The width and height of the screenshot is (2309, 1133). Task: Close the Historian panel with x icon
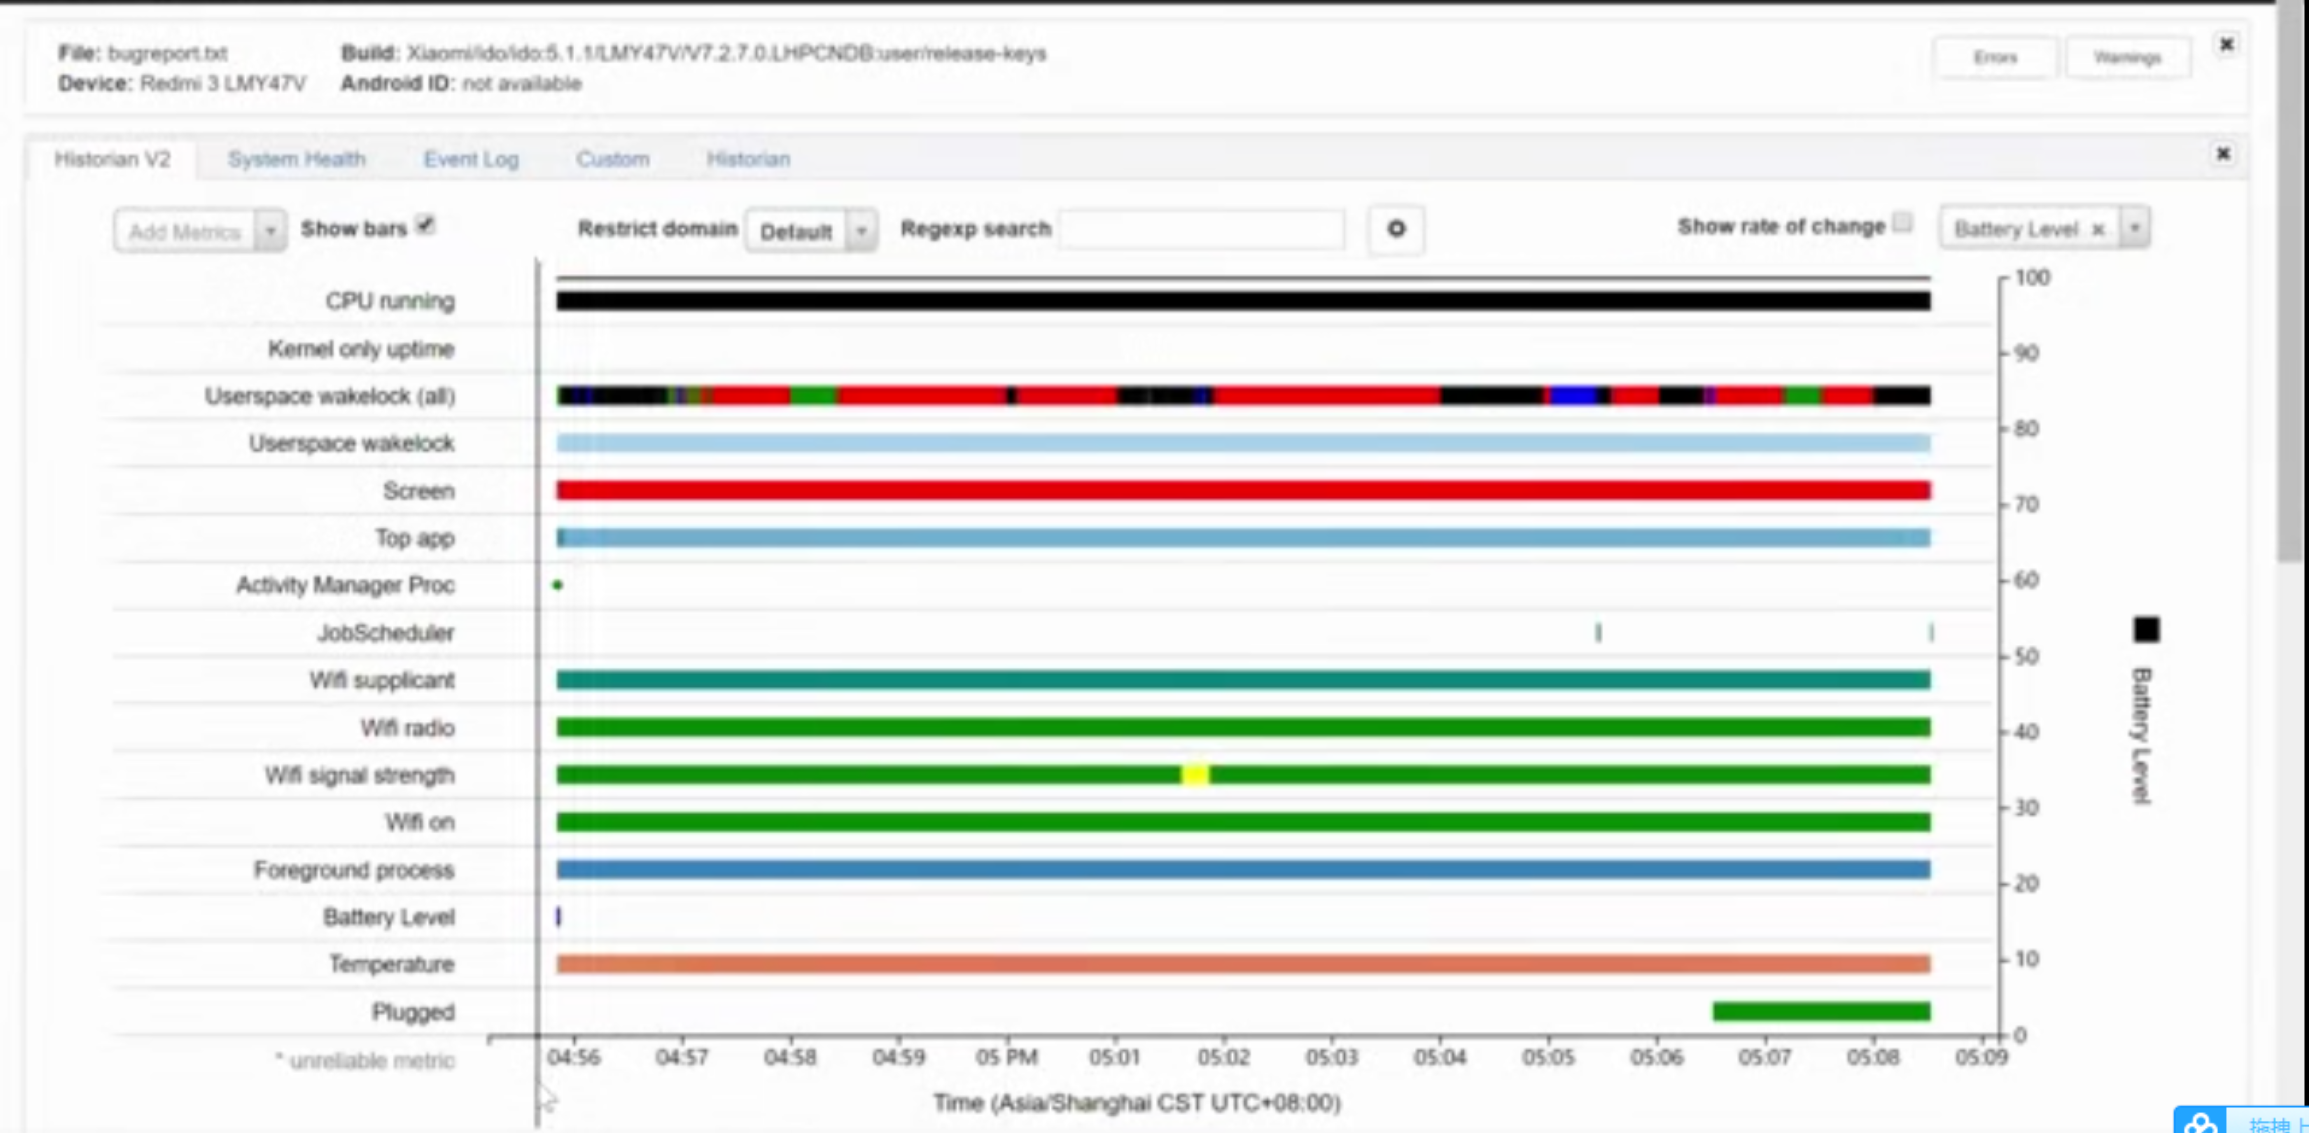(x=2222, y=154)
